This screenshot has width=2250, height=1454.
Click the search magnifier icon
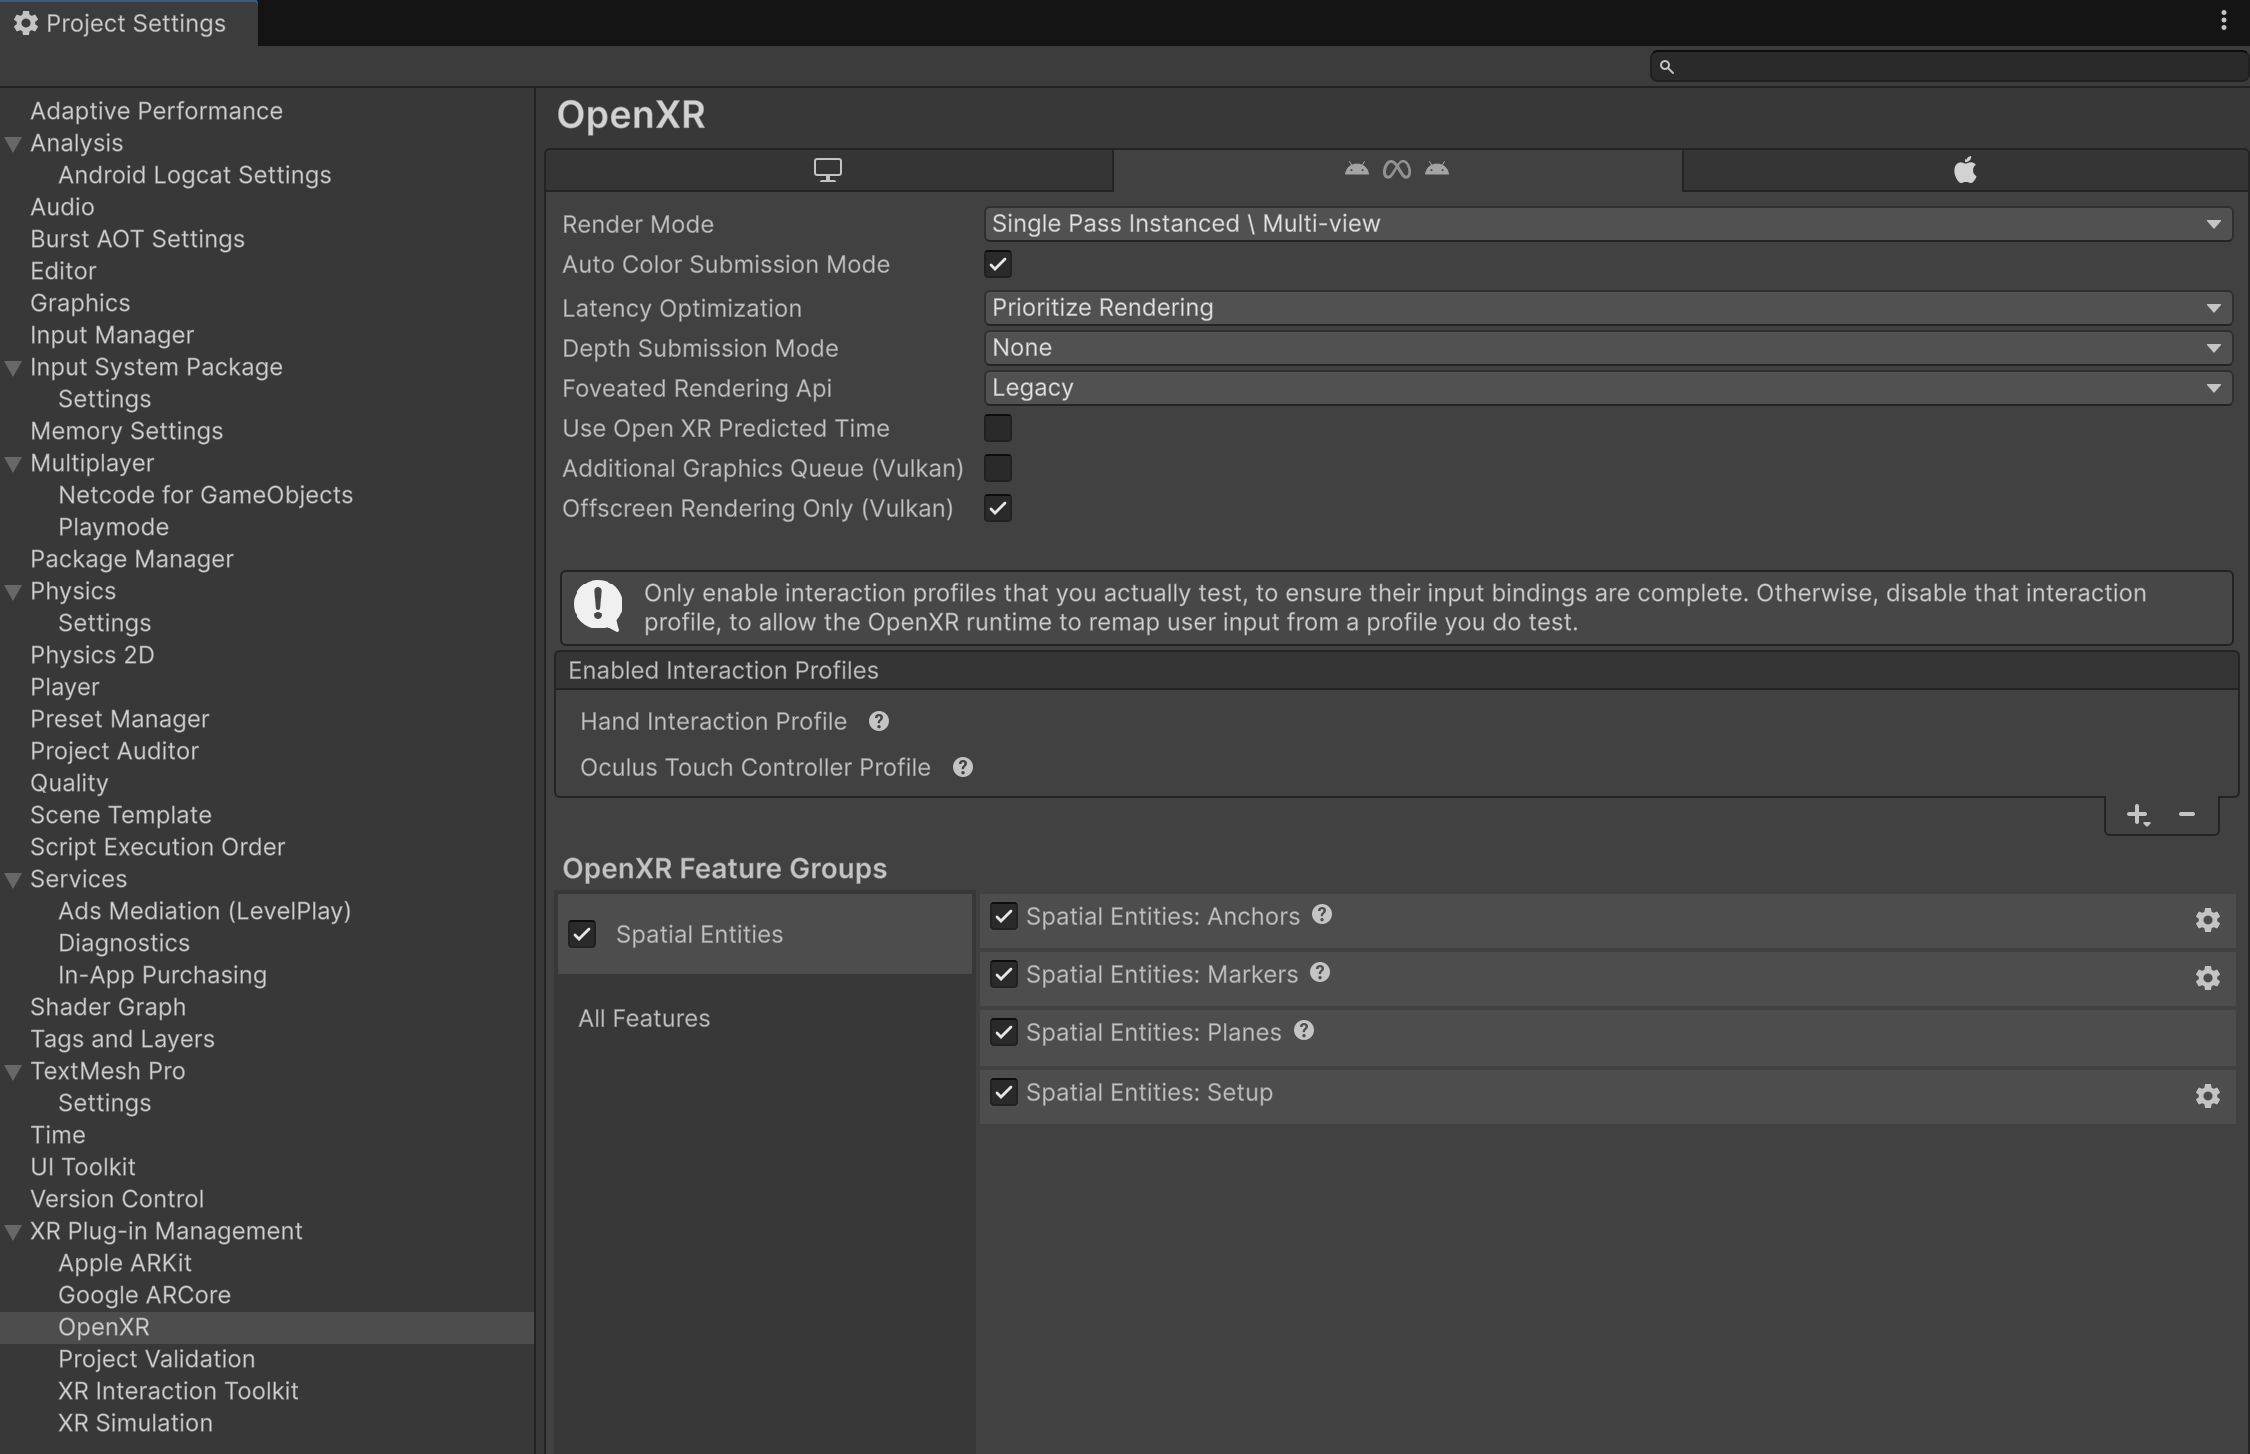coord(1666,66)
